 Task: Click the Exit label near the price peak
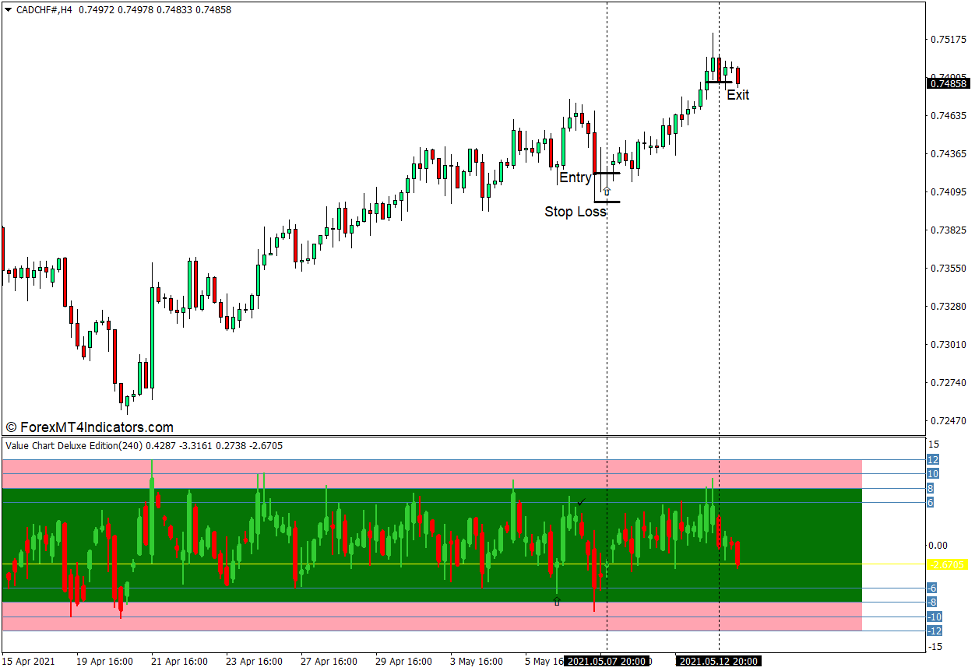click(739, 95)
